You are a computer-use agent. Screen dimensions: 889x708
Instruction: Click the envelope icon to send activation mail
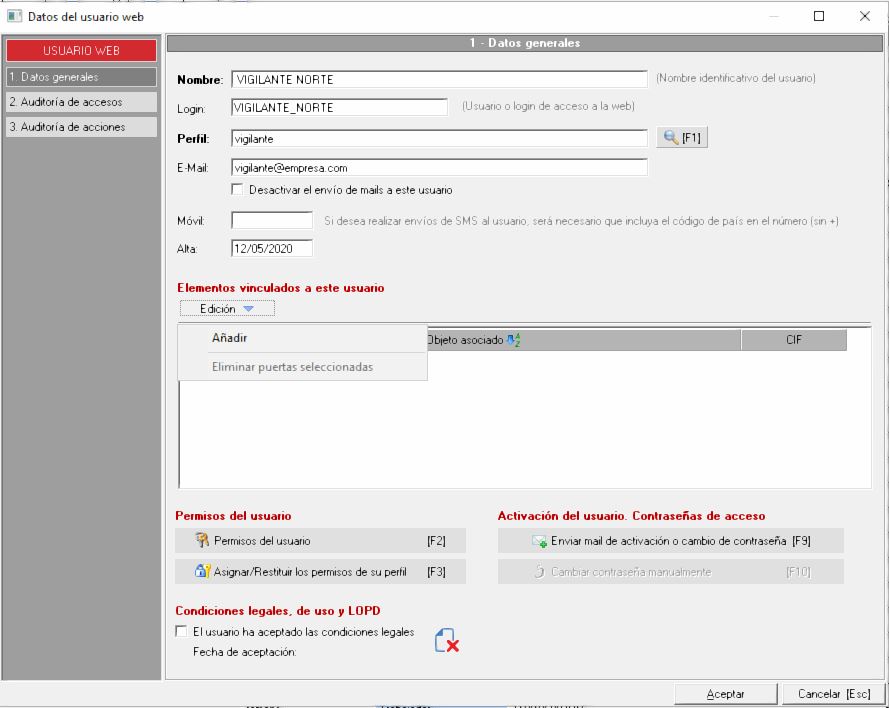[x=540, y=541]
